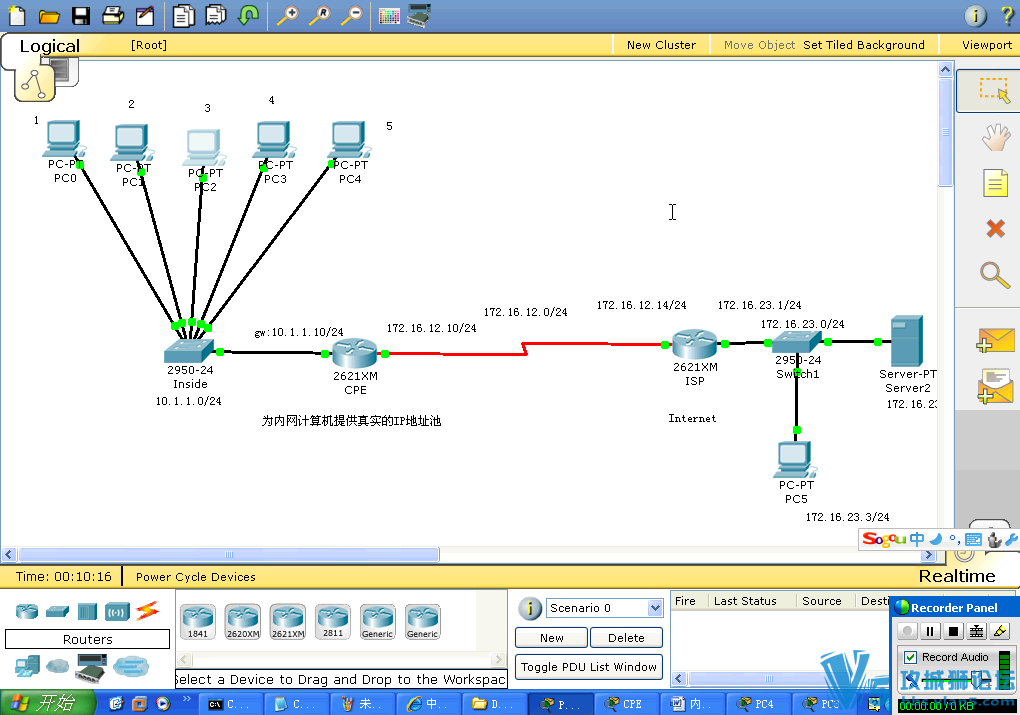1020x715 pixels.
Task: Pause the recording in Recorder Panel
Action: pos(930,631)
